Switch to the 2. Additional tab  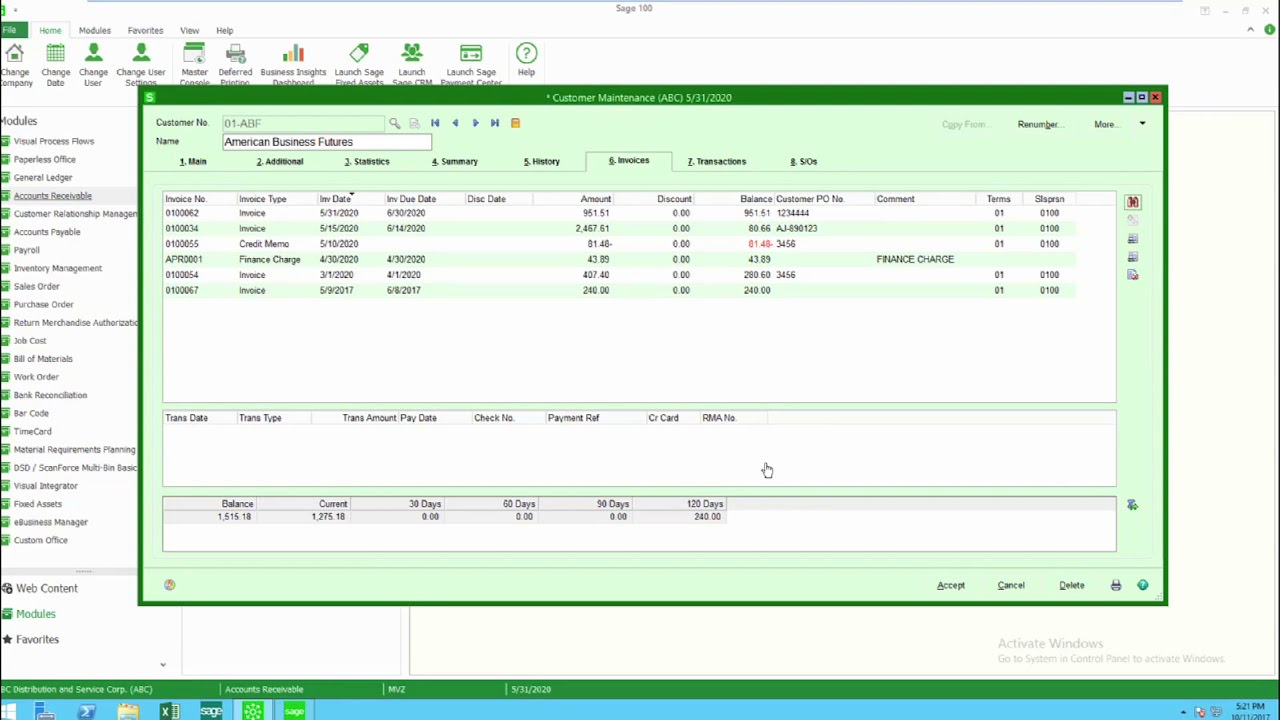[279, 161]
